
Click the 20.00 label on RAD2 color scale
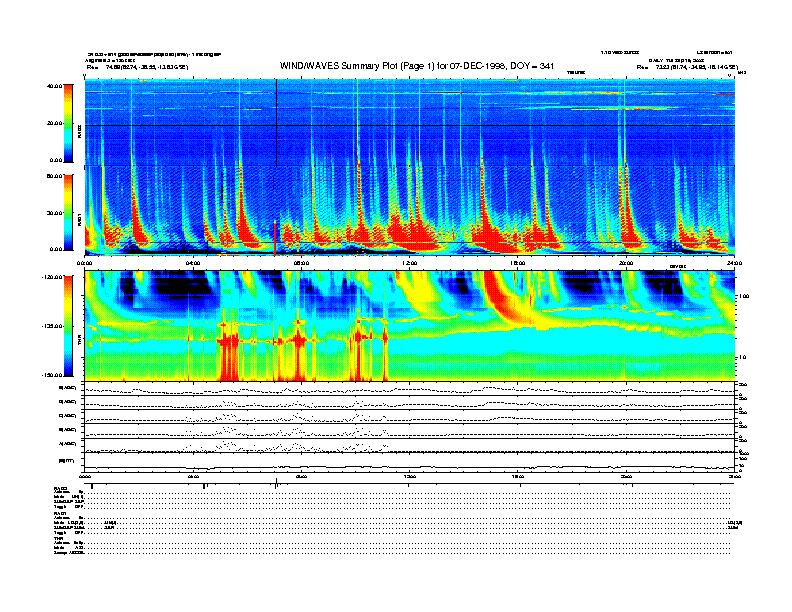[x=54, y=123]
